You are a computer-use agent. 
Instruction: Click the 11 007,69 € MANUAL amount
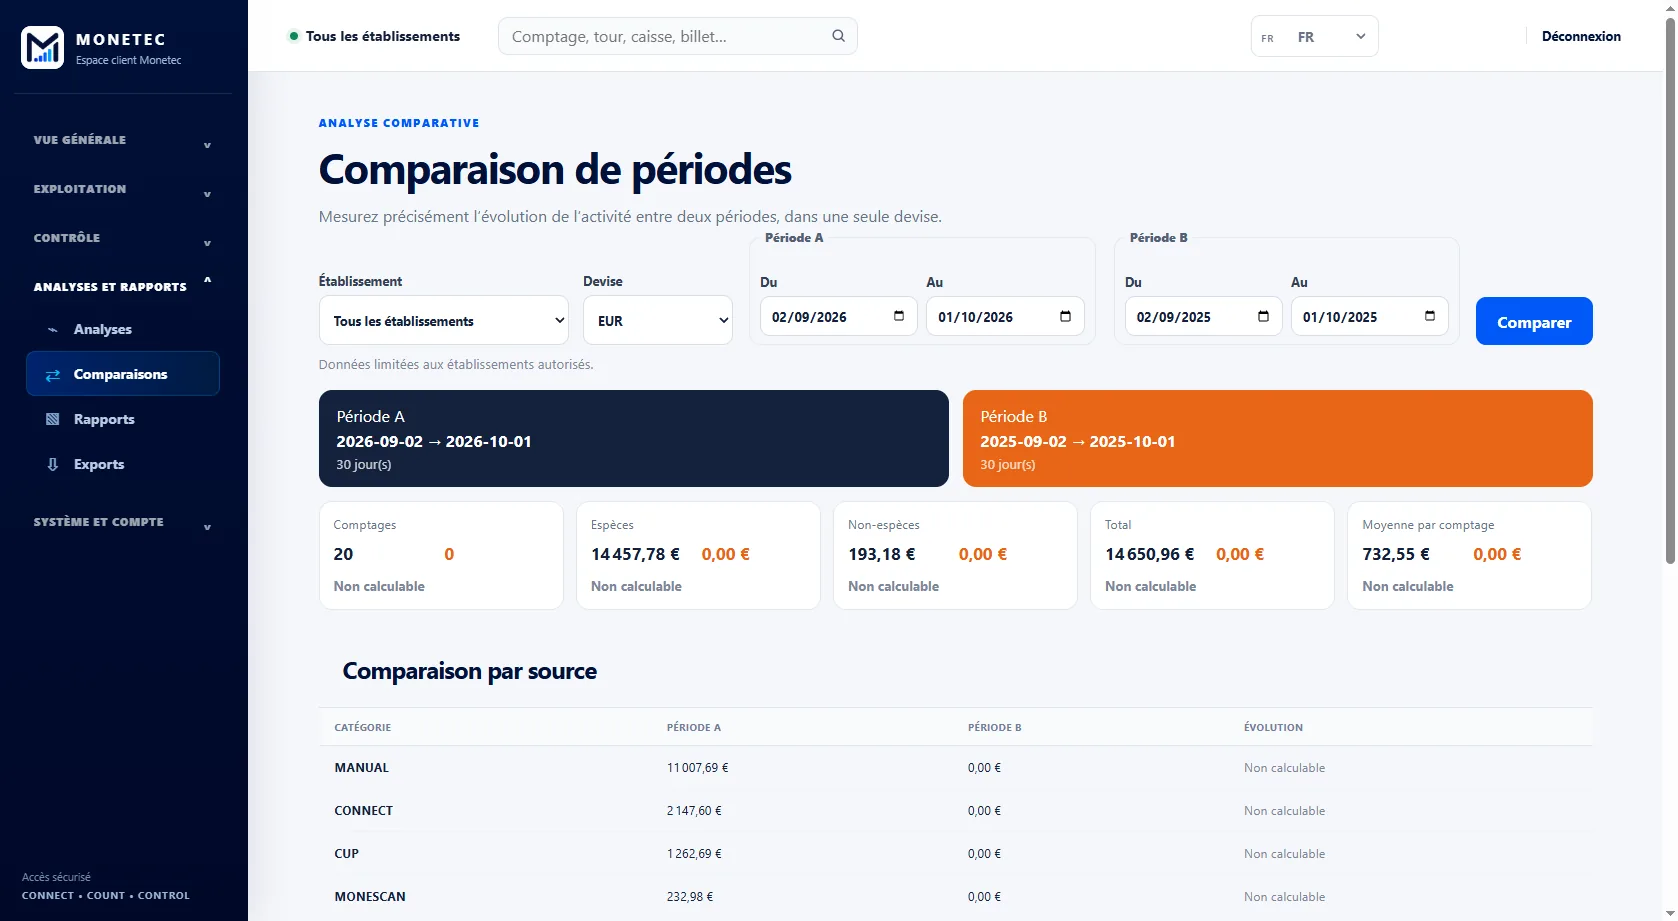(x=698, y=768)
